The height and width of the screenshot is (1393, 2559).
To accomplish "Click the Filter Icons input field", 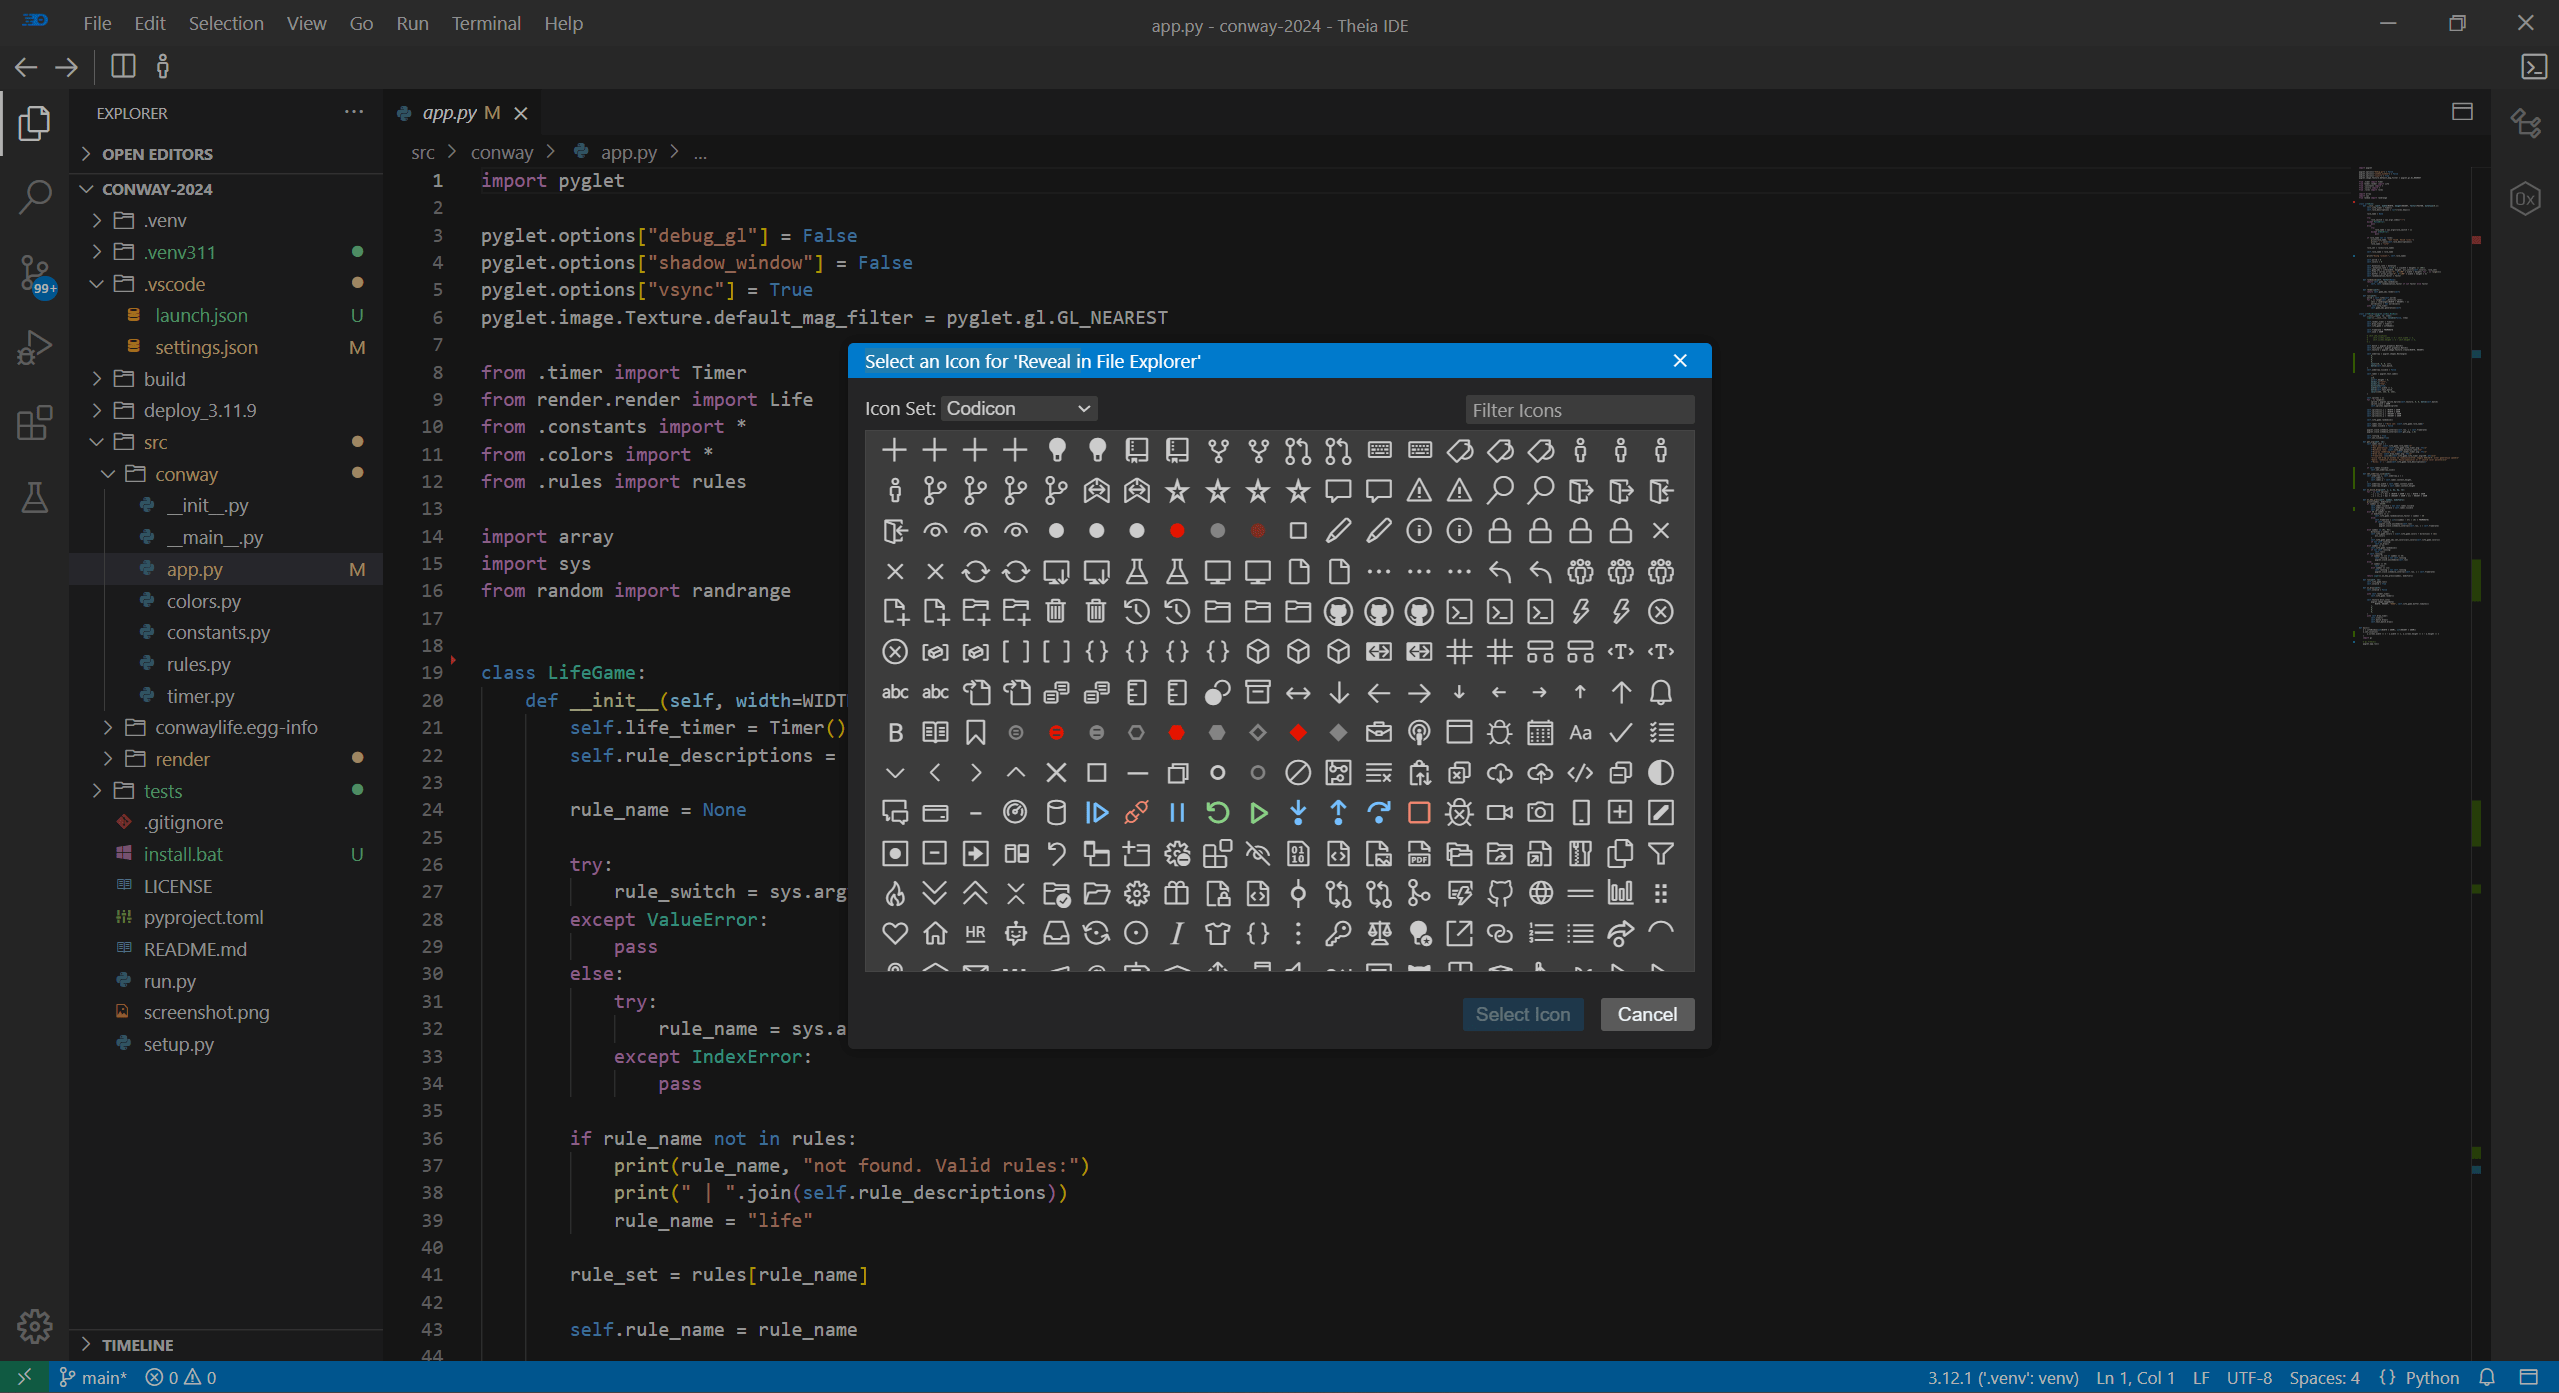I will 1578,409.
